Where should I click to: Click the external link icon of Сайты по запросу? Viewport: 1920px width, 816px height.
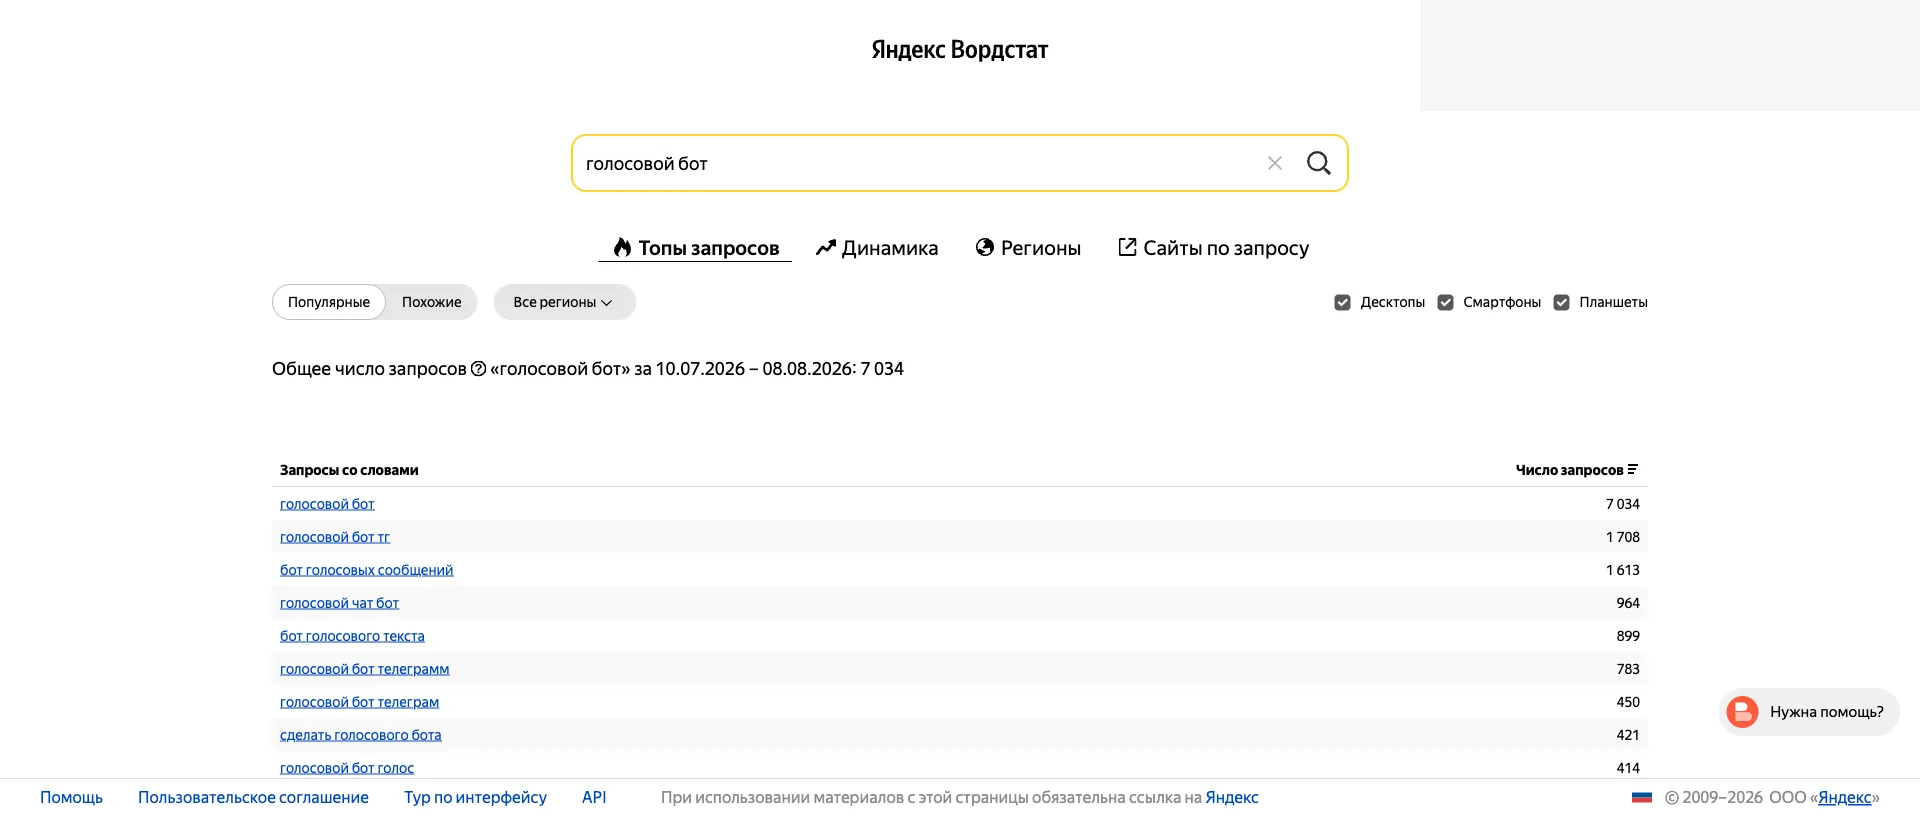point(1127,247)
